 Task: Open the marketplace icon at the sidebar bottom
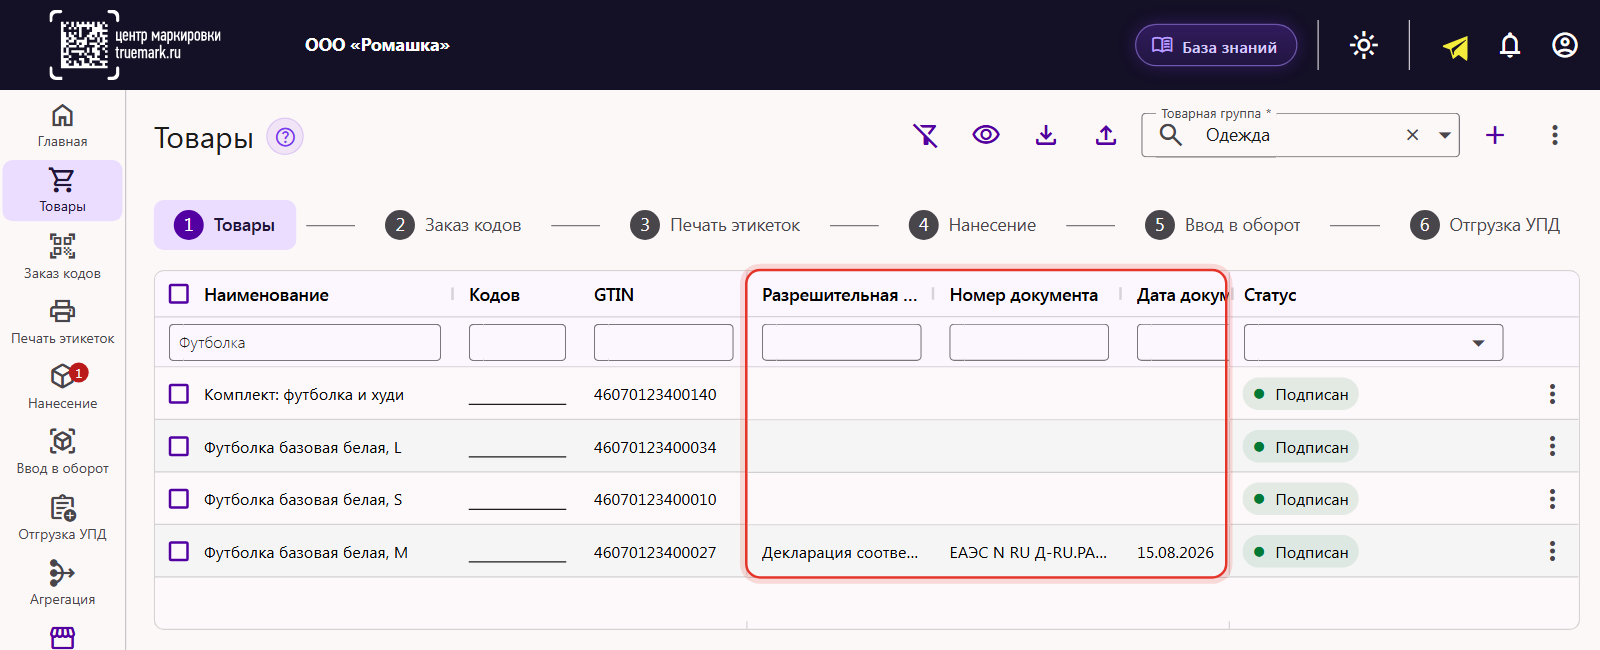(62, 638)
